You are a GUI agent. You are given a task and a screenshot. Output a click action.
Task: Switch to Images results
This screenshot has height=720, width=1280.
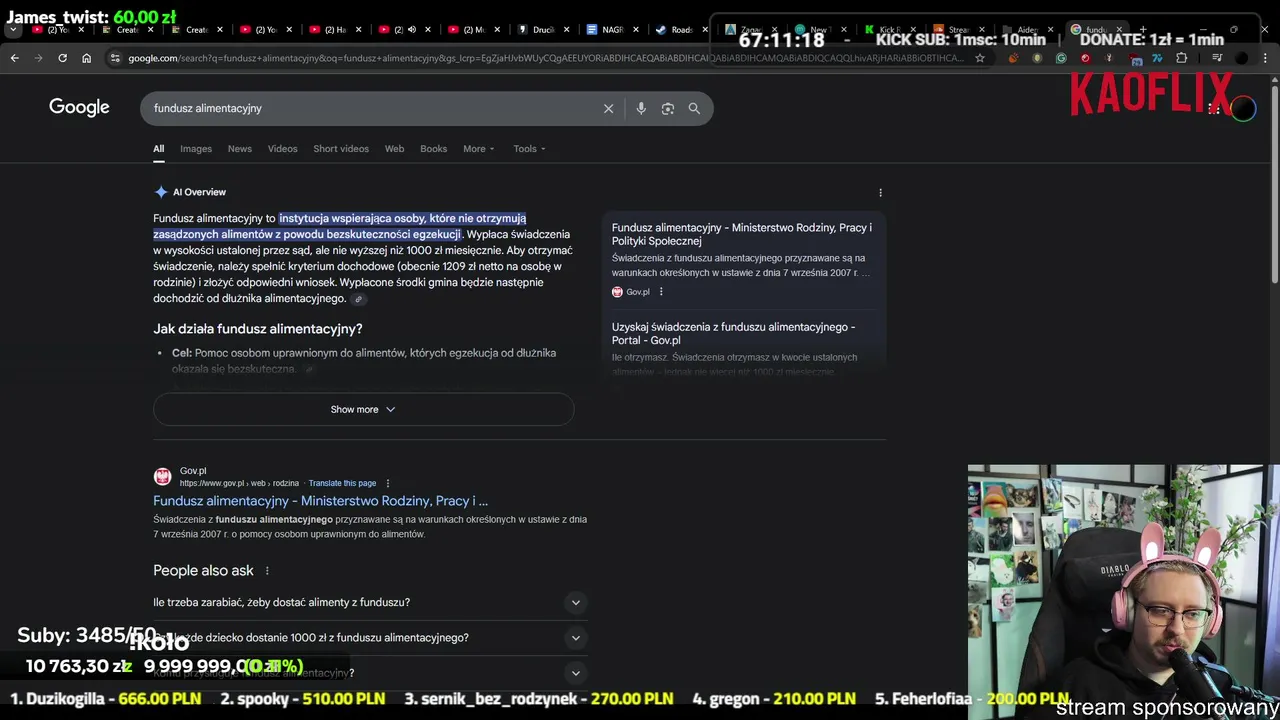click(x=196, y=149)
